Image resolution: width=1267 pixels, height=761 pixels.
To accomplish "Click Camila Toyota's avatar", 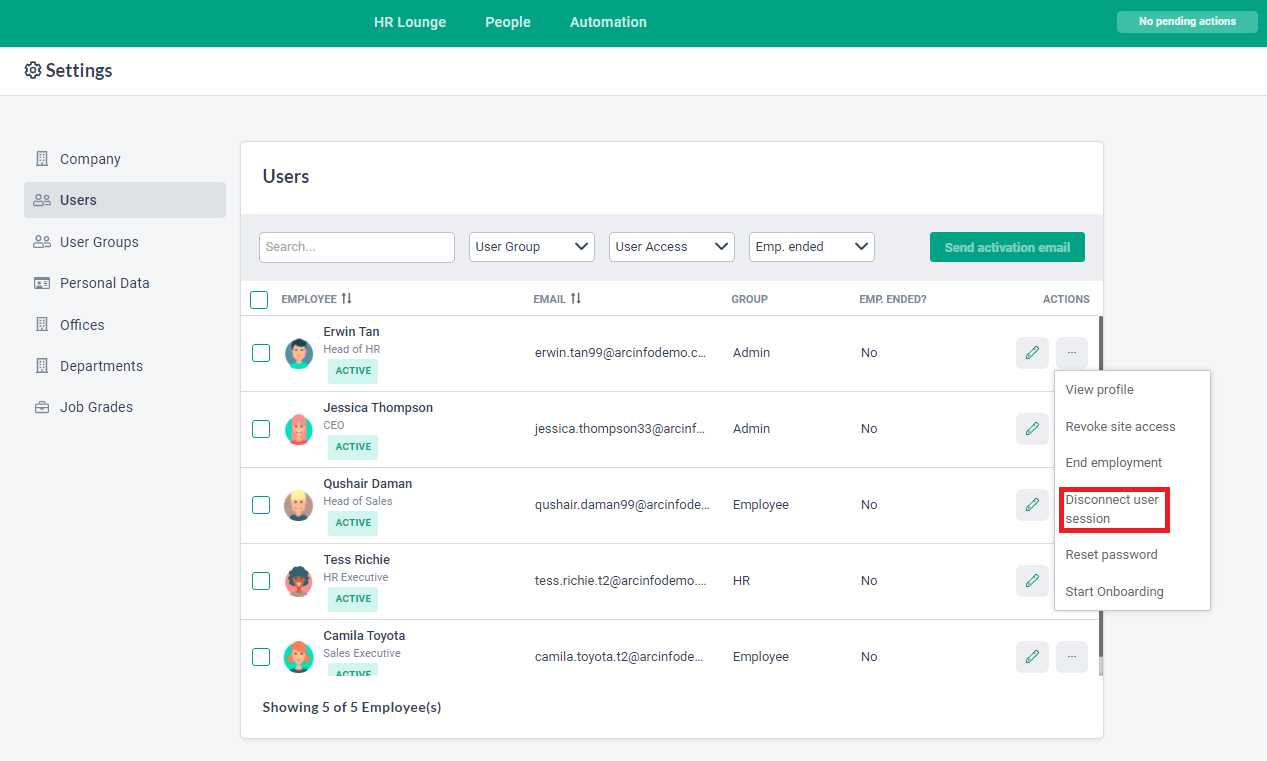I will [298, 658].
